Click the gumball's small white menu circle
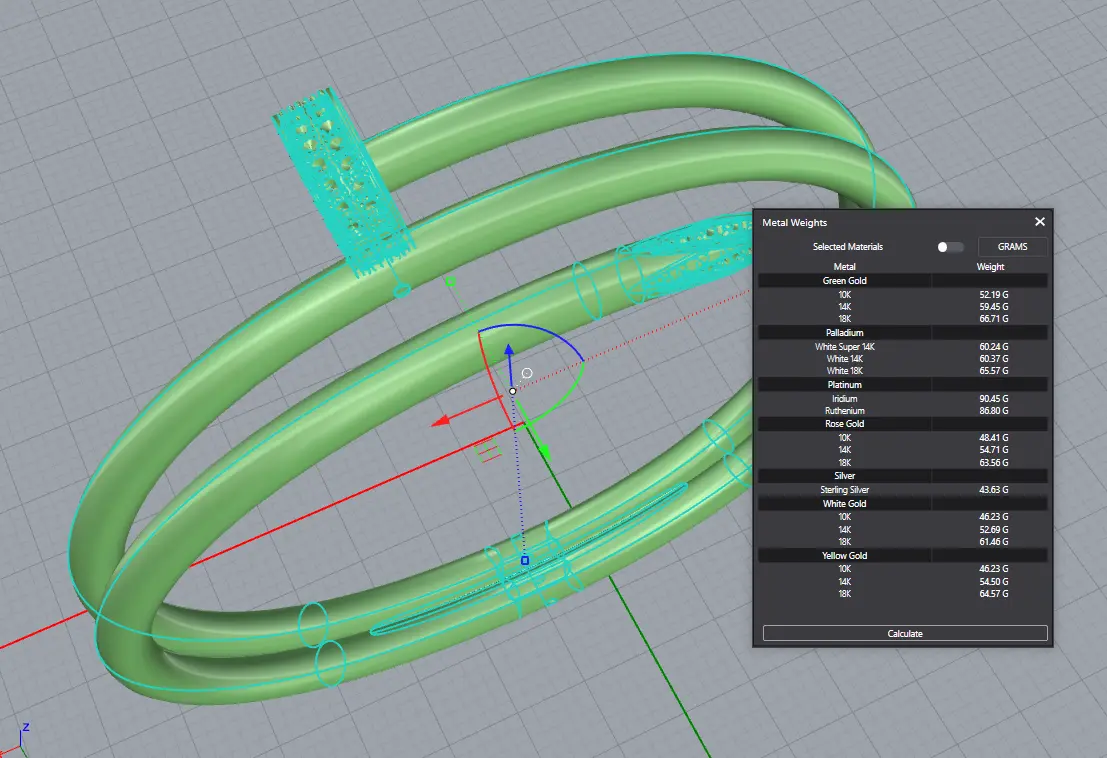The width and height of the screenshot is (1107, 758). (527, 373)
